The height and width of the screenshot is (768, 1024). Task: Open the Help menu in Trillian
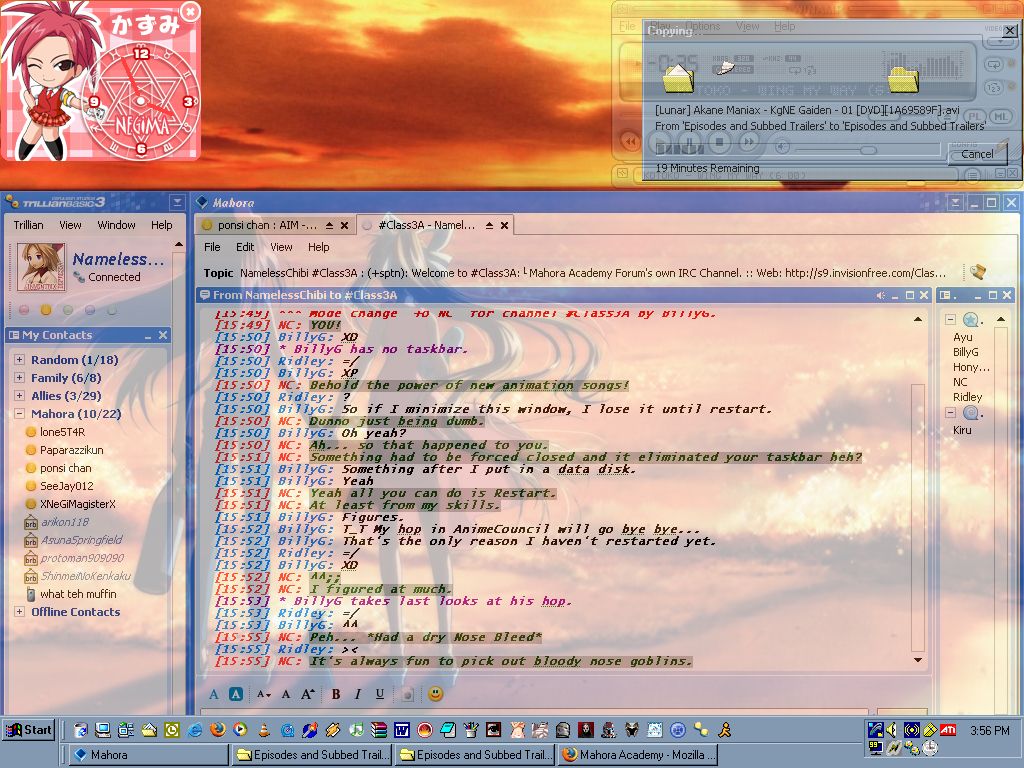tap(161, 225)
